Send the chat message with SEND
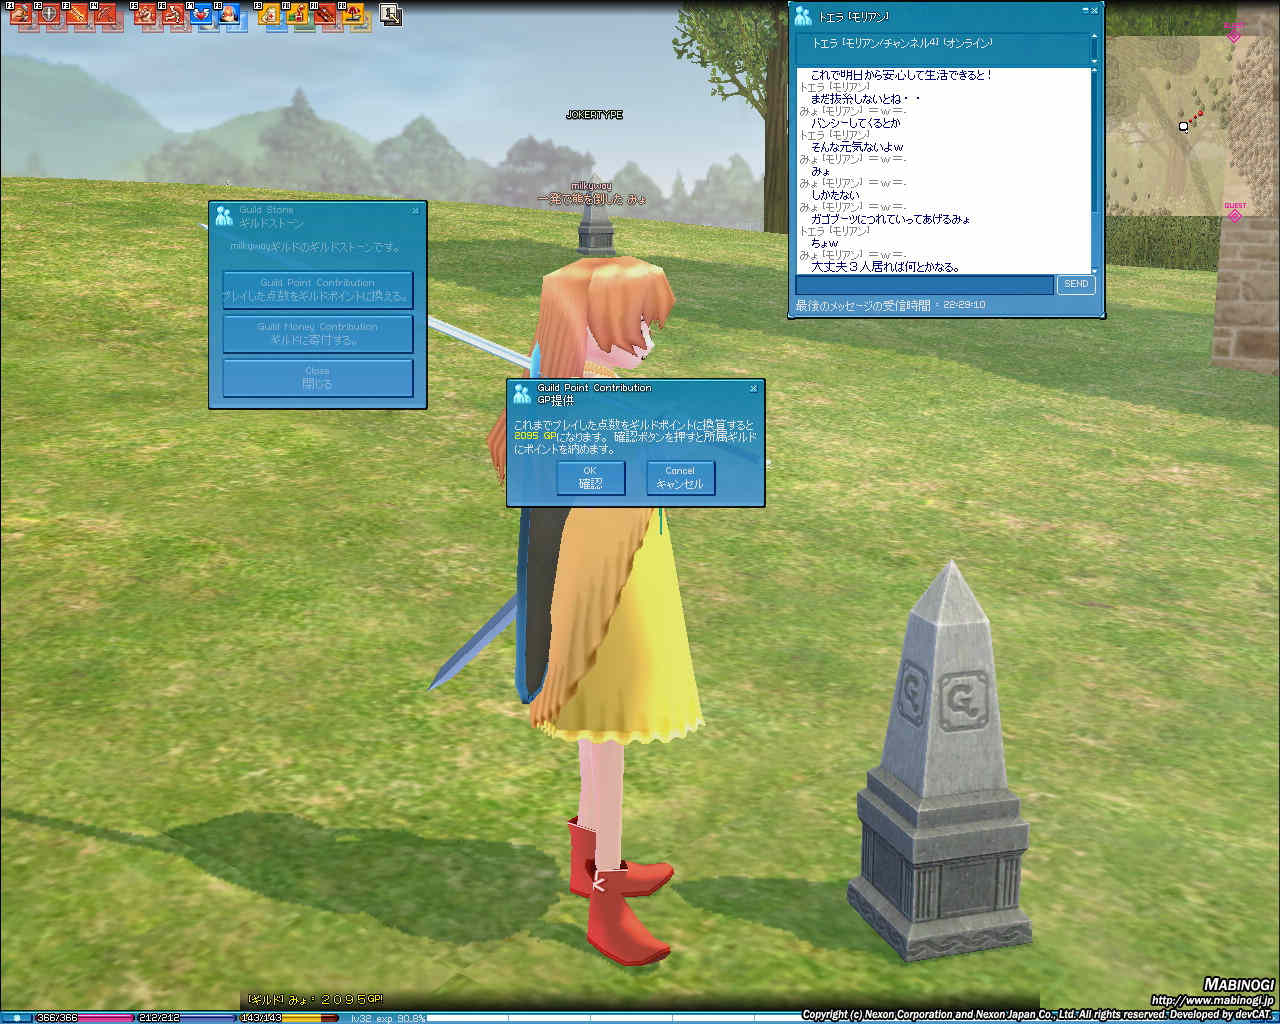The height and width of the screenshot is (1024, 1280). tap(1076, 284)
